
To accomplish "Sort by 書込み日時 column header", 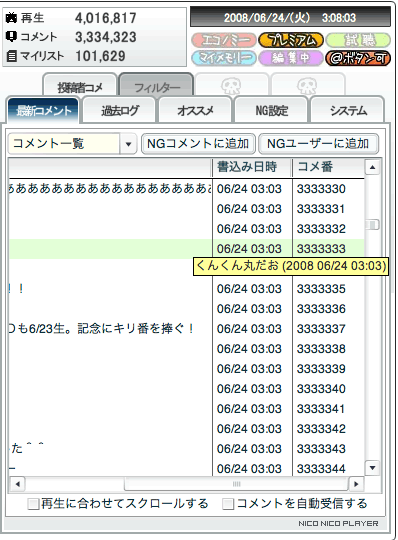I will click(252, 168).
